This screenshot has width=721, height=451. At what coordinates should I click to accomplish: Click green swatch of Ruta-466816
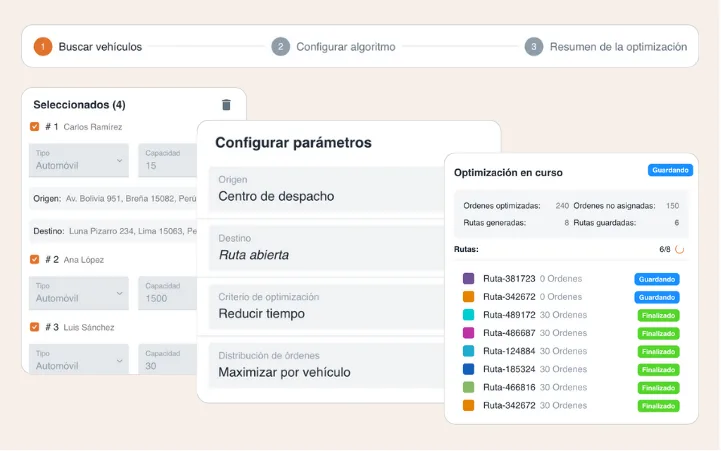coord(468,388)
